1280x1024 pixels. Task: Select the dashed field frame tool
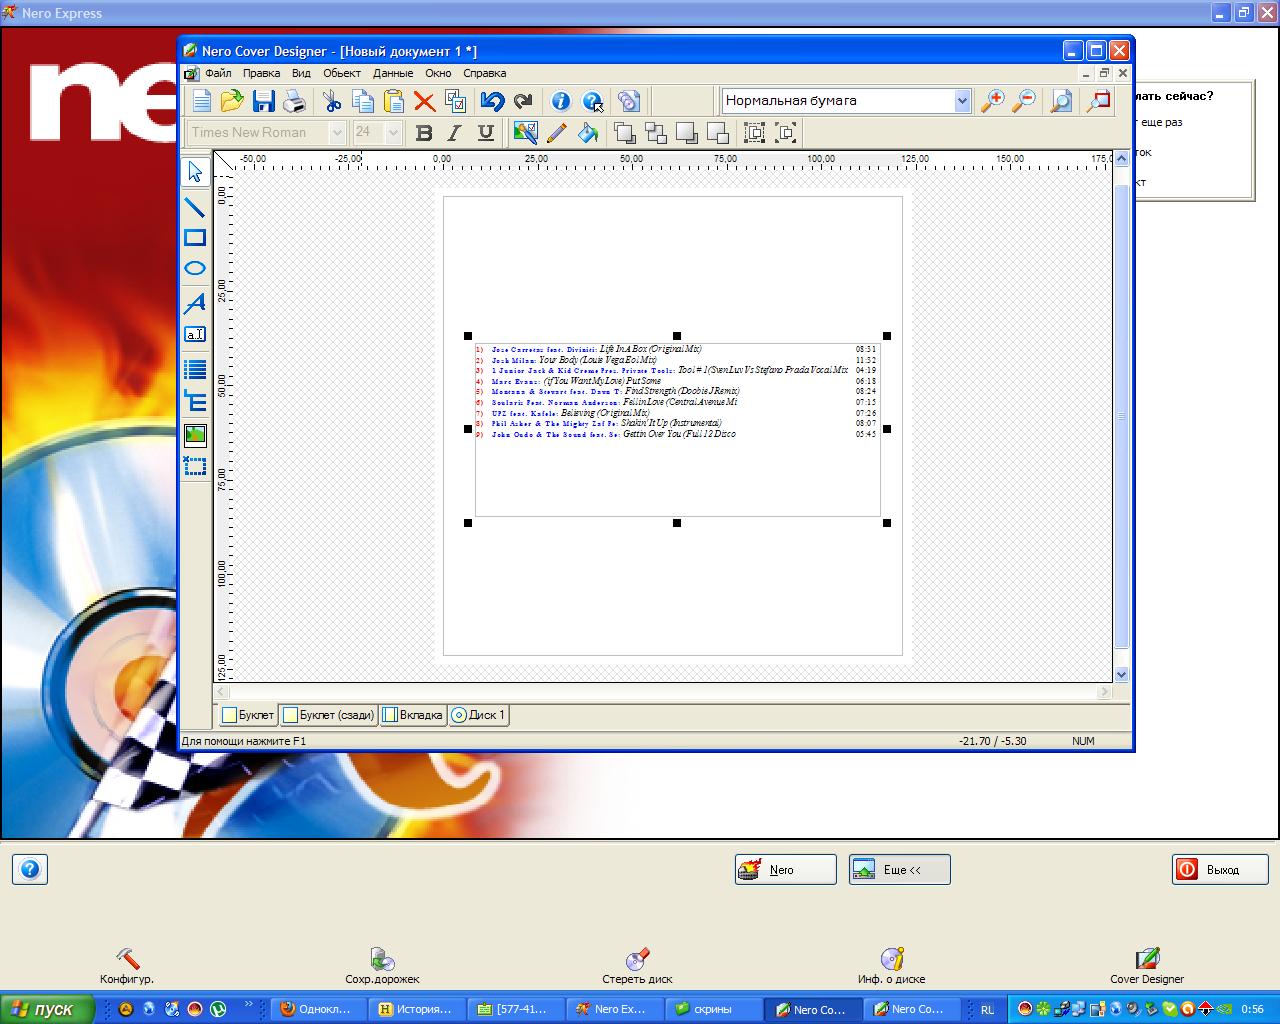point(195,466)
